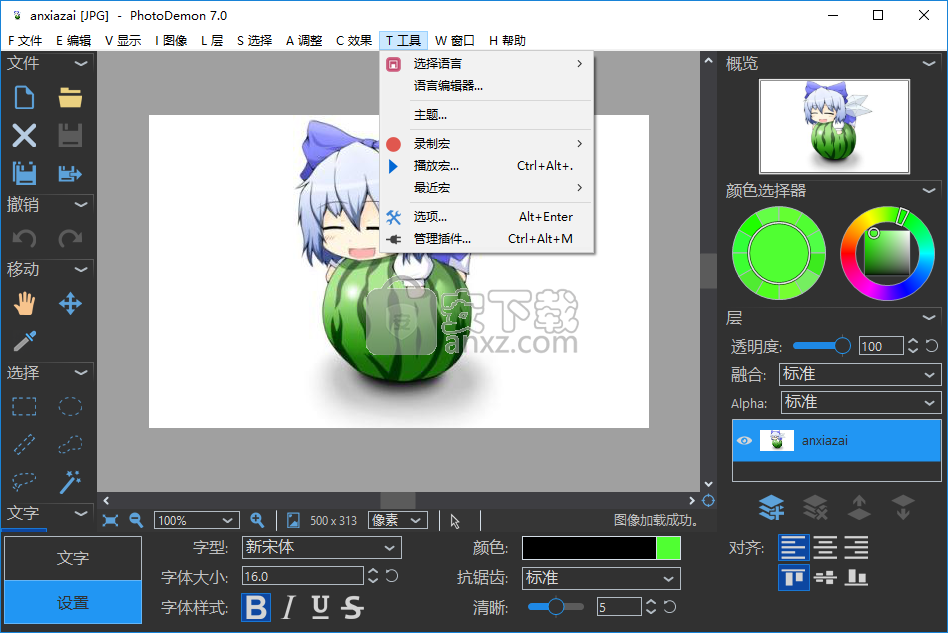Image resolution: width=948 pixels, height=633 pixels.
Task: Click the save-as export arrow icon
Action: coord(70,174)
